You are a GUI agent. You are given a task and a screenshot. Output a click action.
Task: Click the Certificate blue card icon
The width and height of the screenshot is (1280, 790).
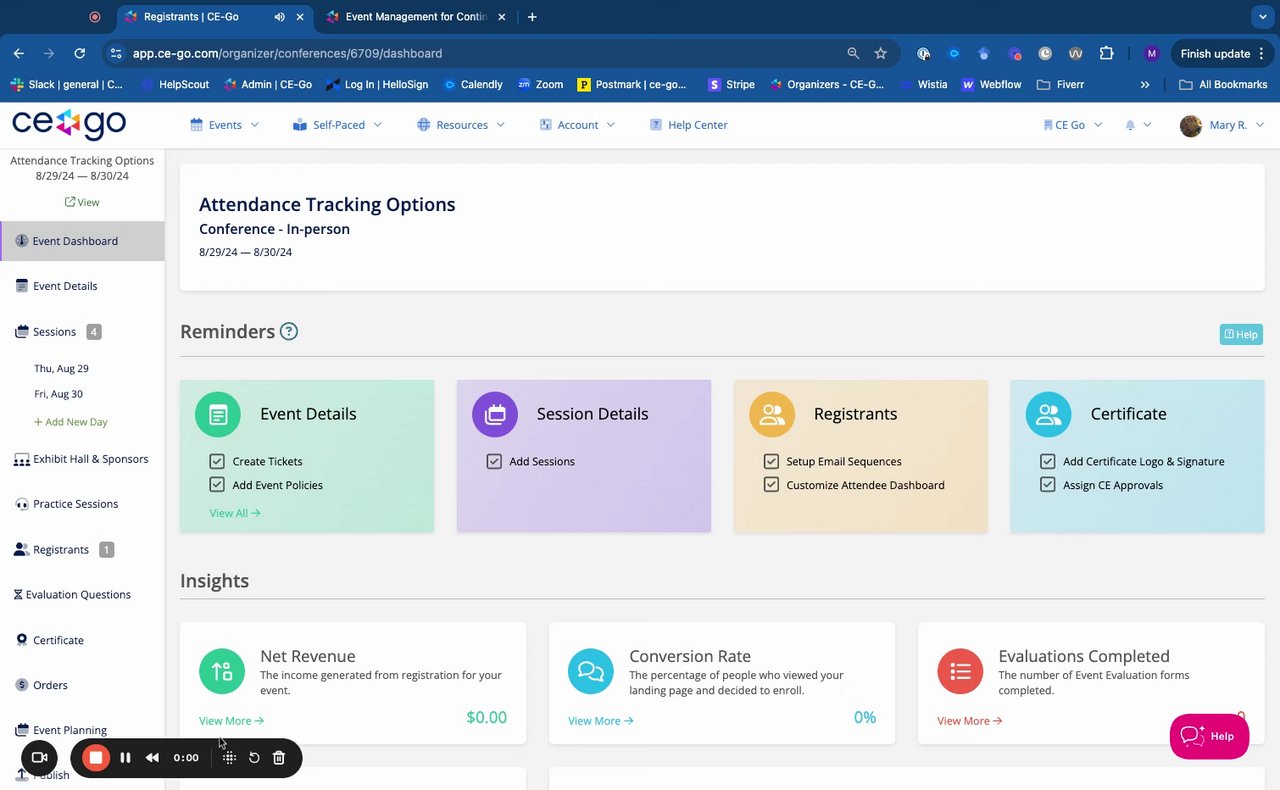click(1049, 414)
